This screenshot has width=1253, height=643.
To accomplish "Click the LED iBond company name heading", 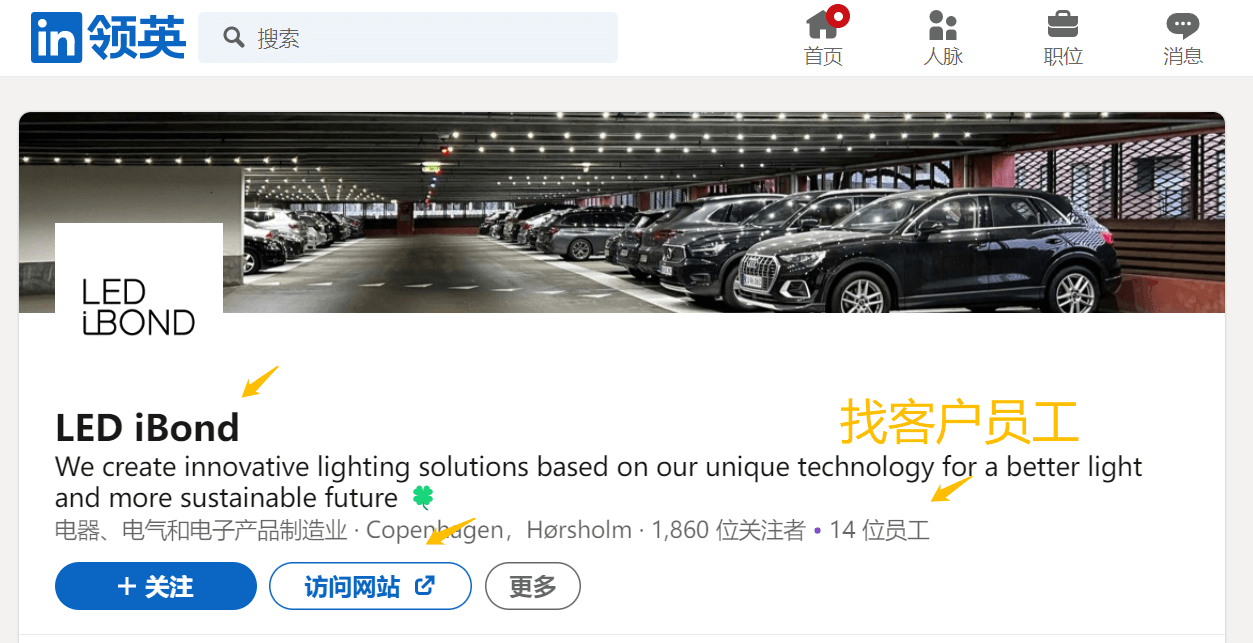I will 147,428.
